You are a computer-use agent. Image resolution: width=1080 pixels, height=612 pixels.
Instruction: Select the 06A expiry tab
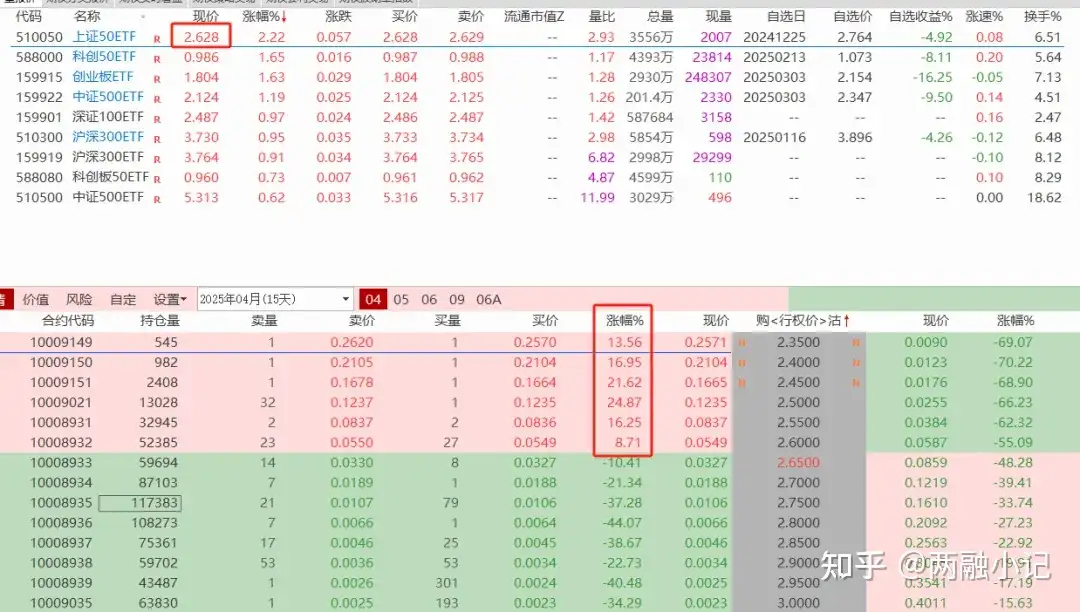pyautogui.click(x=488, y=299)
